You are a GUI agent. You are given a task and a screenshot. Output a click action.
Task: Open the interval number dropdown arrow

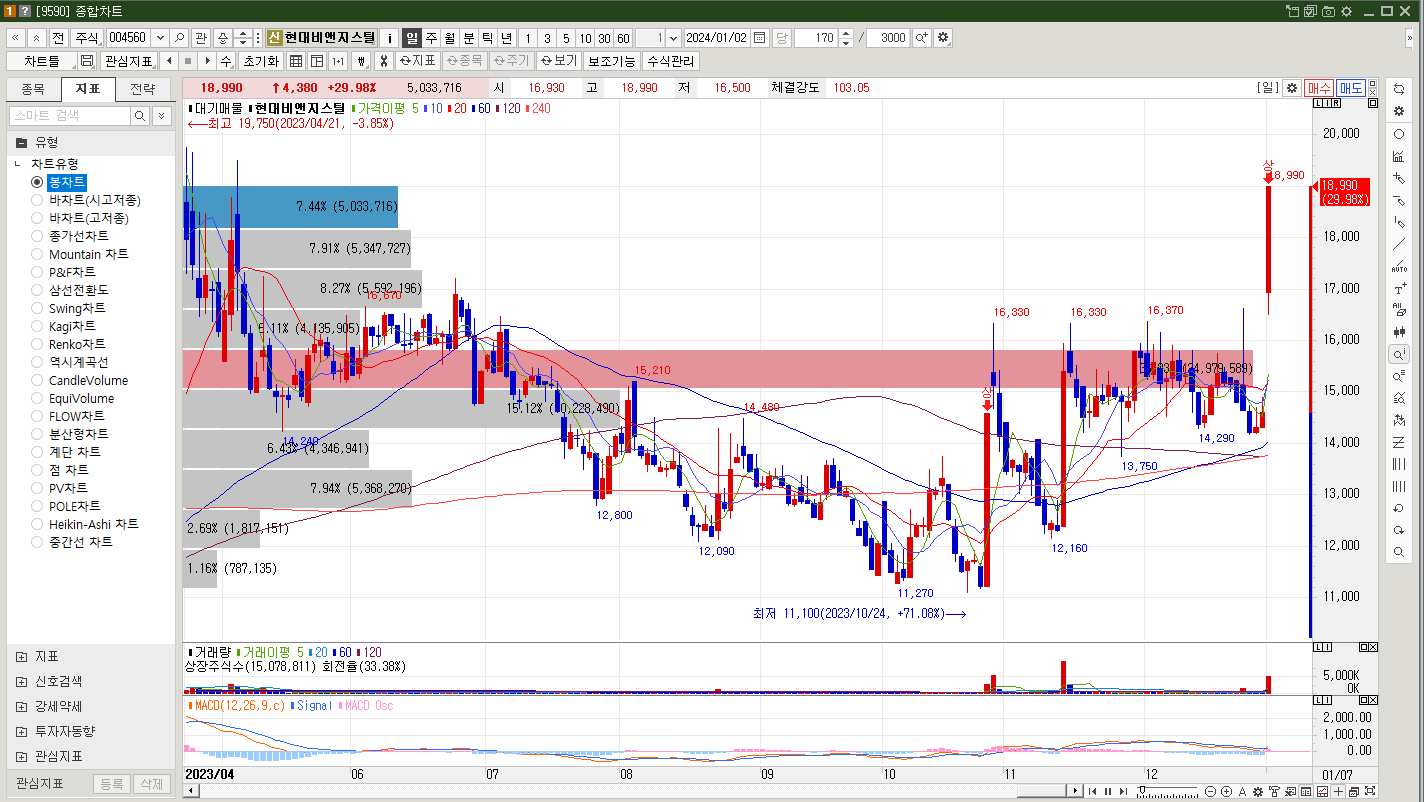(x=673, y=38)
